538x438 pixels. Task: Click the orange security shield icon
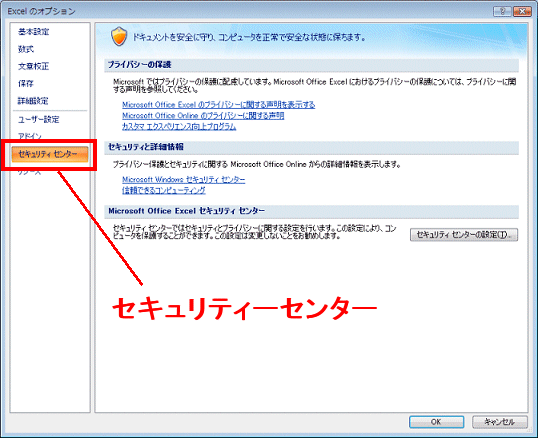coord(119,36)
